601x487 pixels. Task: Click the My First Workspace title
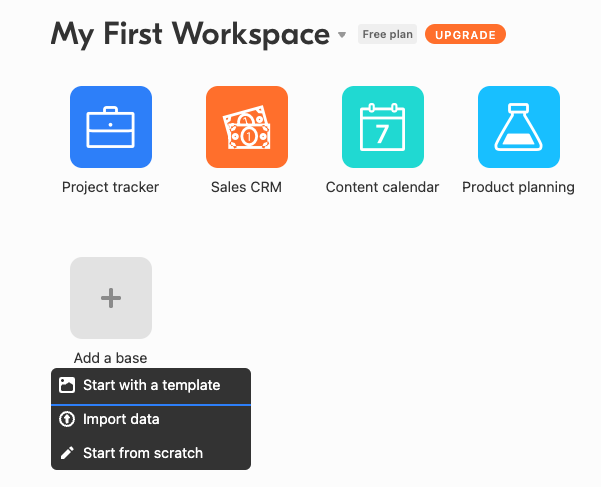coord(190,34)
